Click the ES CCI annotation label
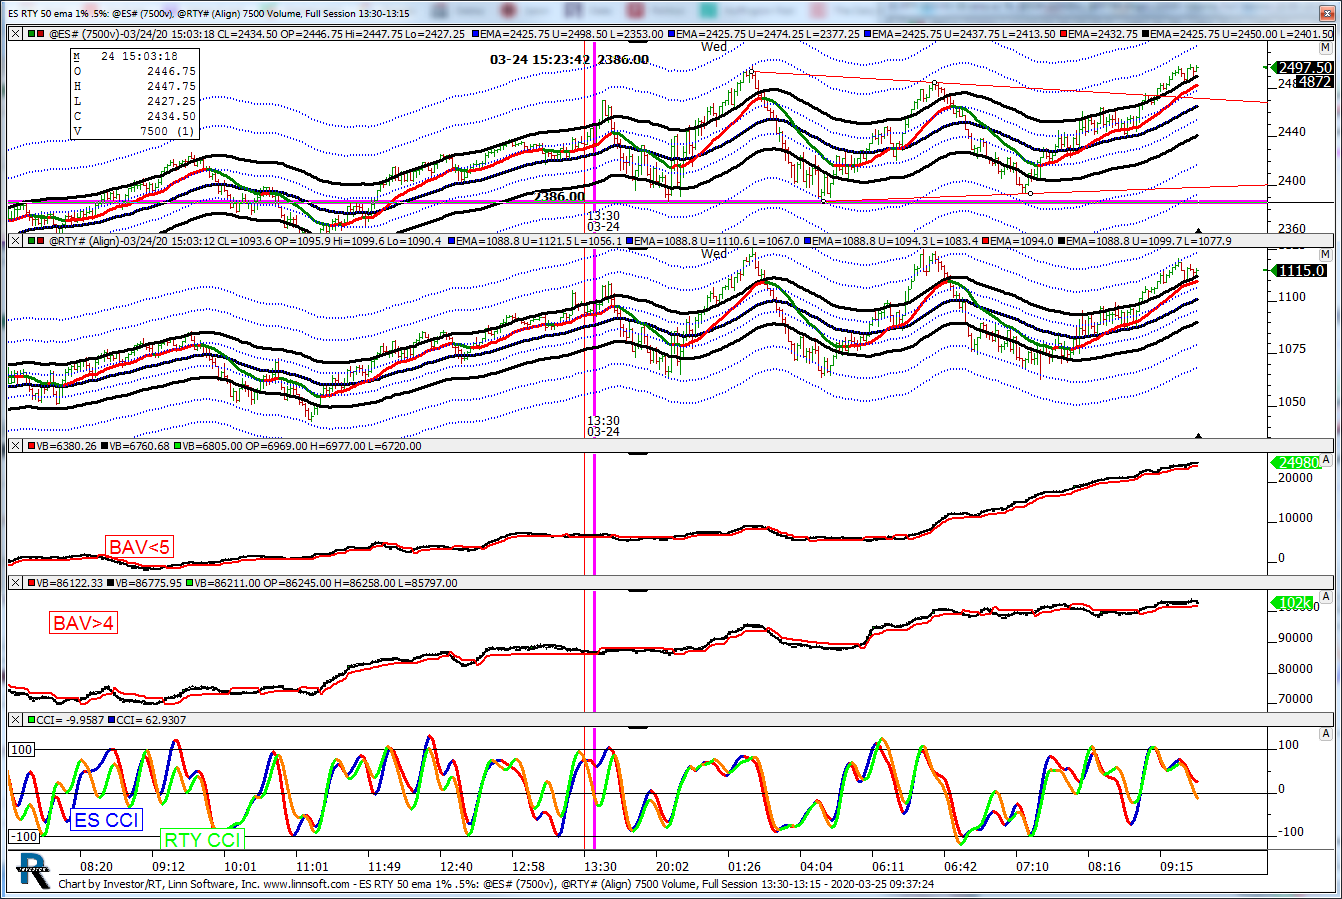The height and width of the screenshot is (899, 1342). click(106, 820)
